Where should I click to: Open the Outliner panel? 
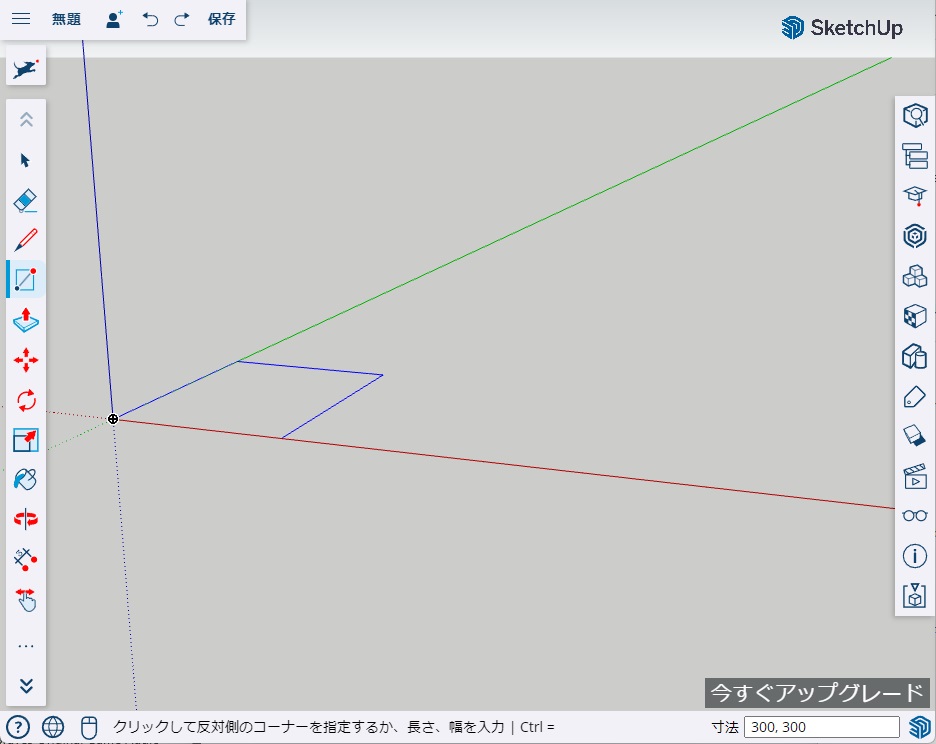coord(914,156)
